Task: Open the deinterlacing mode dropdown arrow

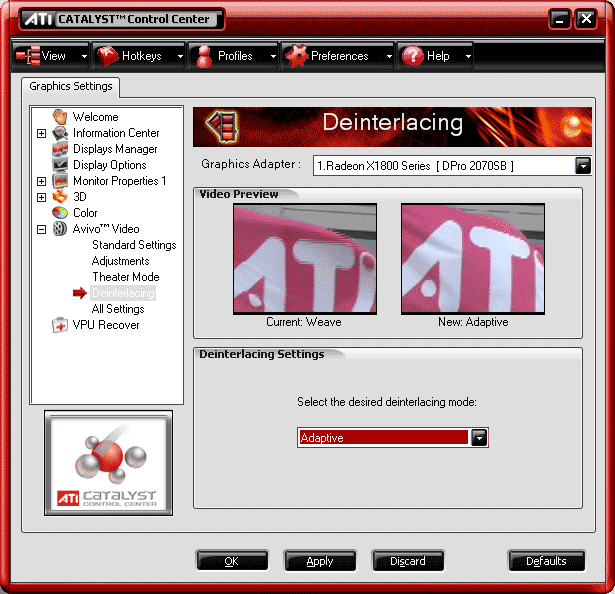Action: pyautogui.click(x=479, y=437)
